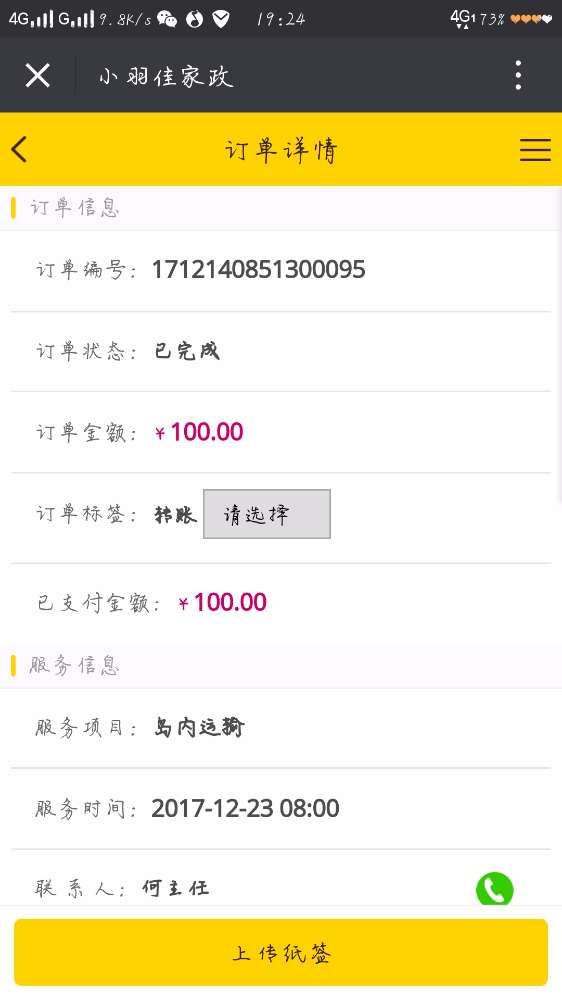Image resolution: width=562 pixels, height=1000 pixels.
Task: Tap the battery hearts indicator
Action: point(531,19)
